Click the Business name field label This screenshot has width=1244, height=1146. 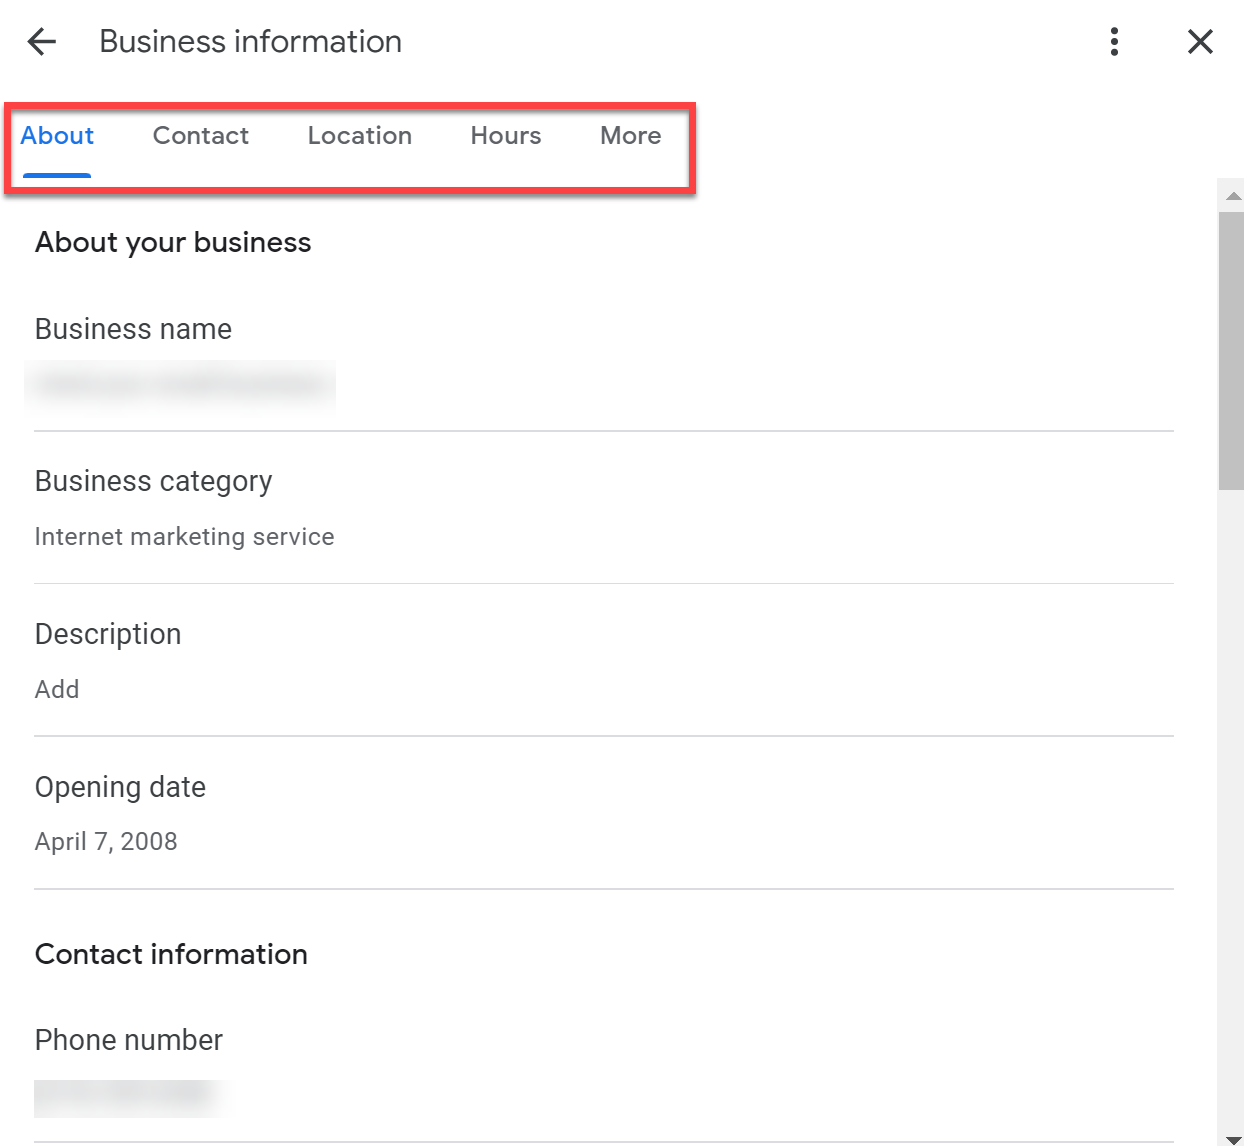[133, 329]
